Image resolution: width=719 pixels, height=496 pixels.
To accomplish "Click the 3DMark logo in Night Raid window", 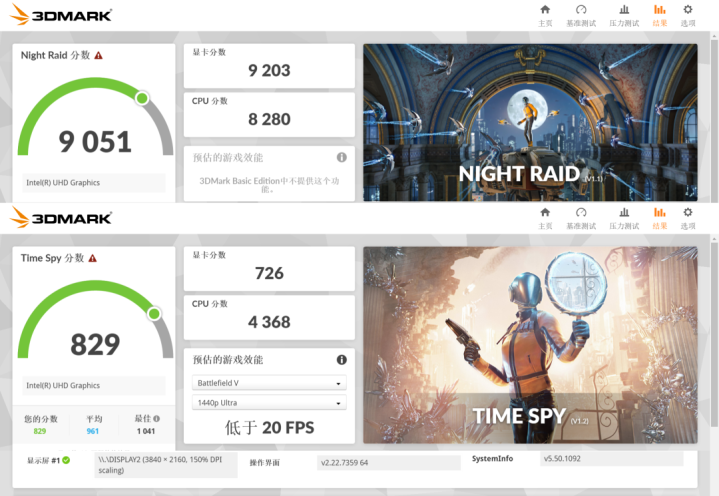I will [61, 15].
